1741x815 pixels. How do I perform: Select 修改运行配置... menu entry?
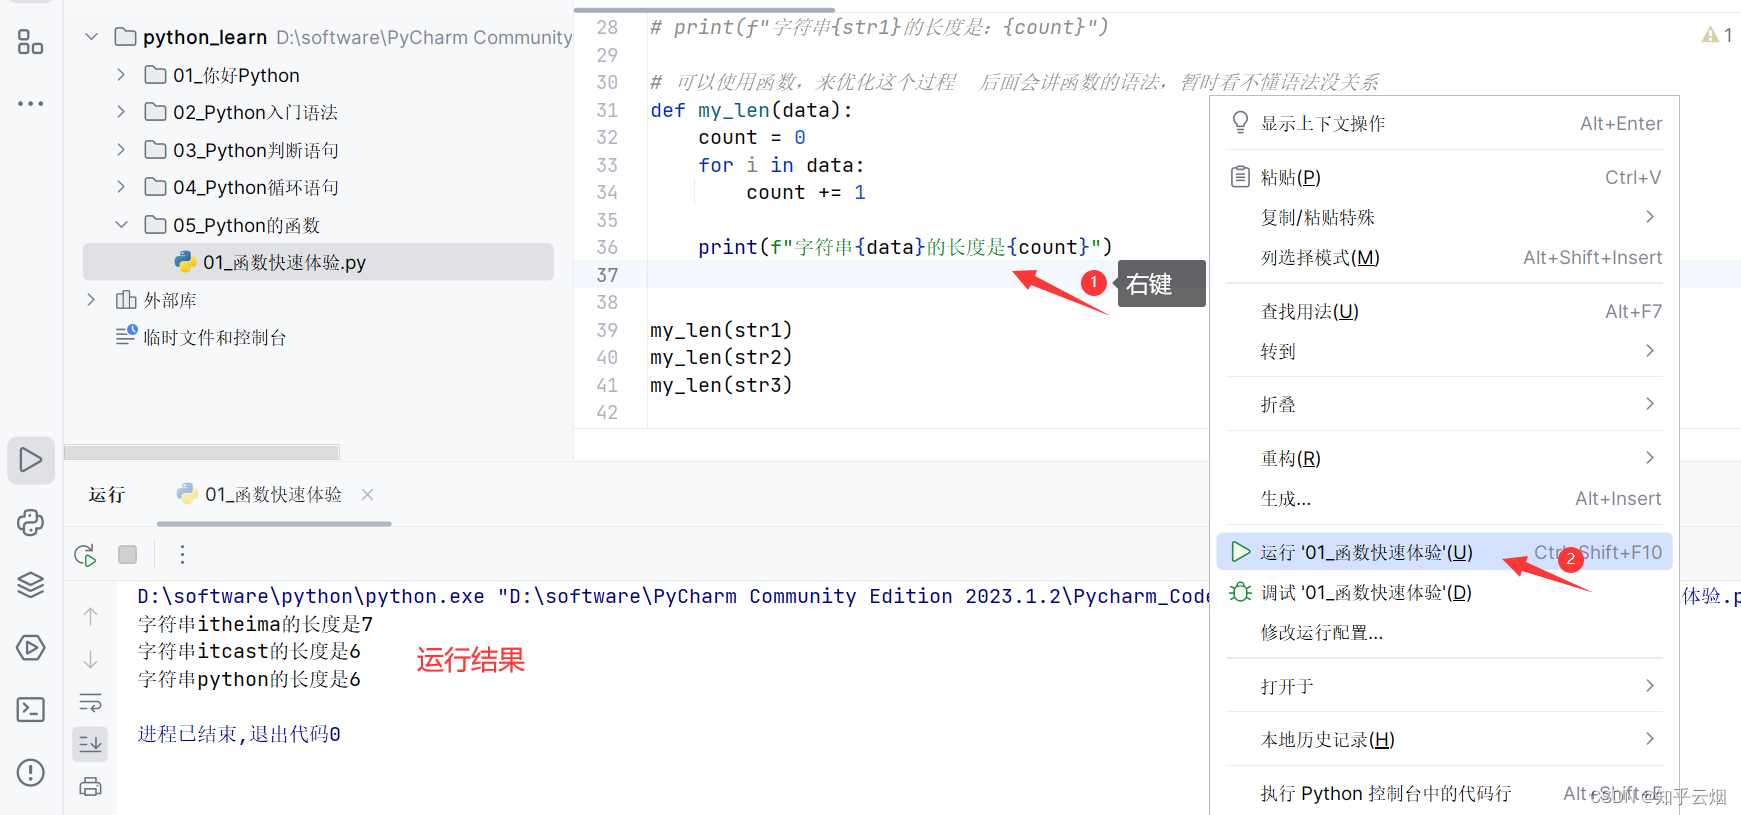(x=1444, y=632)
